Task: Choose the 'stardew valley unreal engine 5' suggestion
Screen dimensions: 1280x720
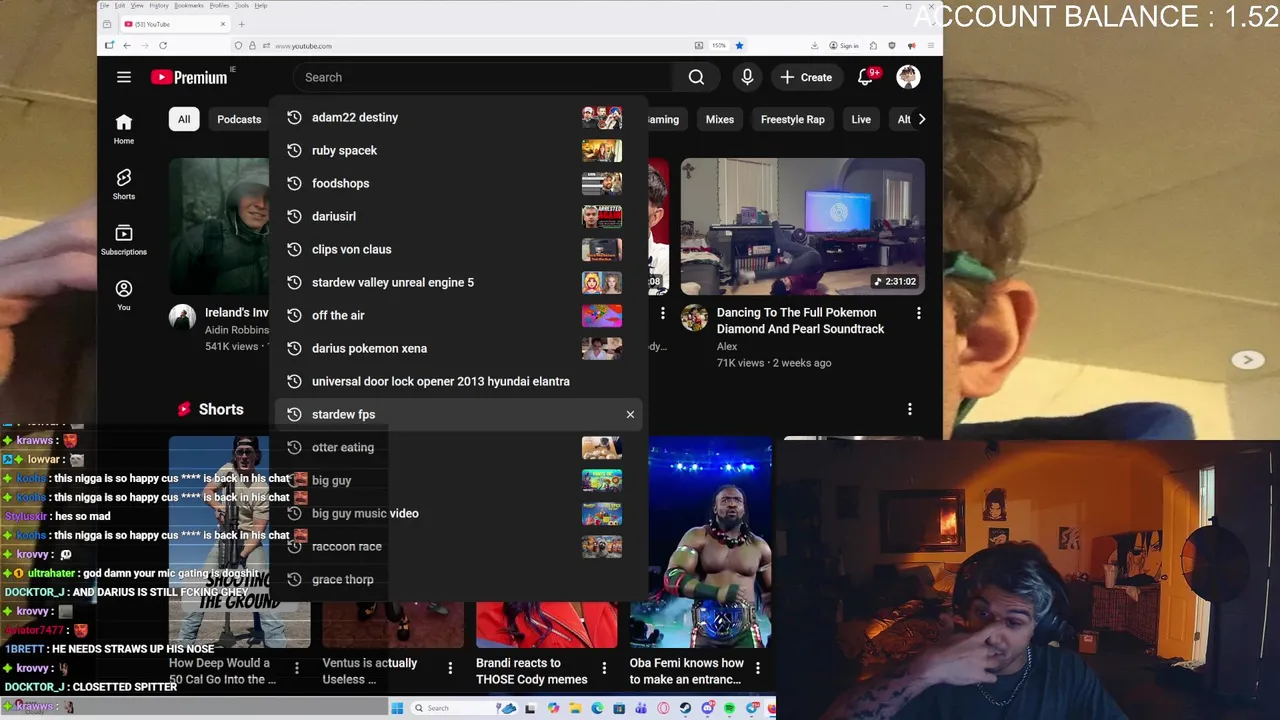Action: click(x=460, y=282)
